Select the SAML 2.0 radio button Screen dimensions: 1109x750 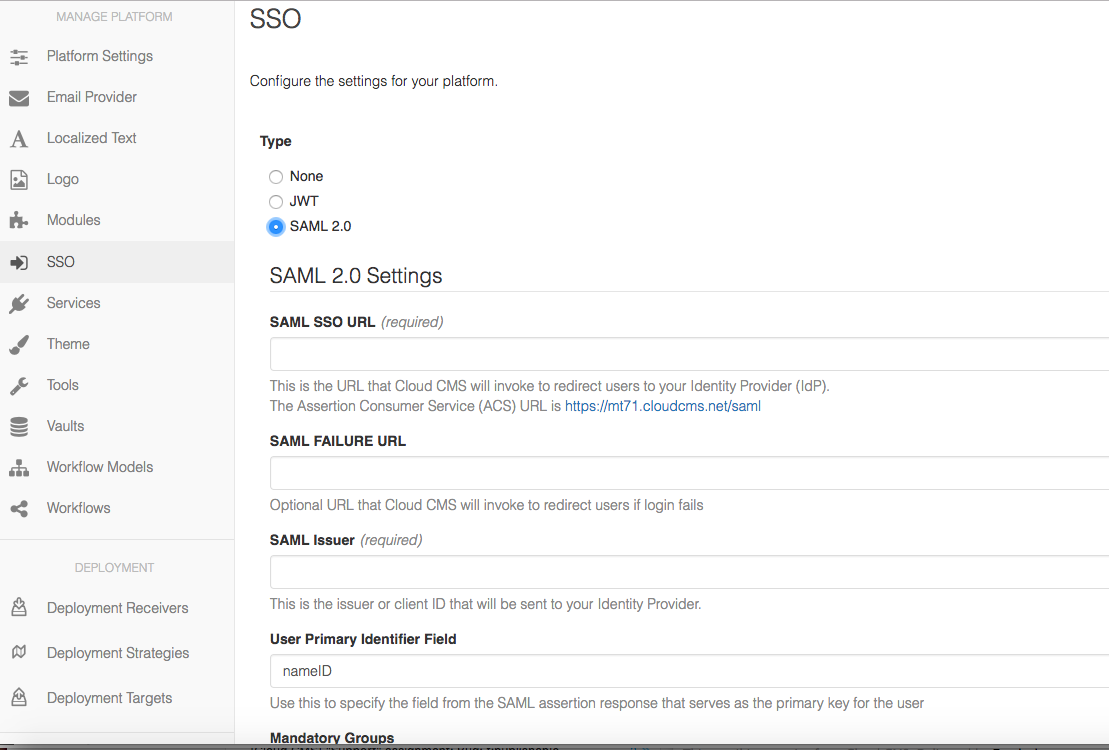(x=275, y=226)
